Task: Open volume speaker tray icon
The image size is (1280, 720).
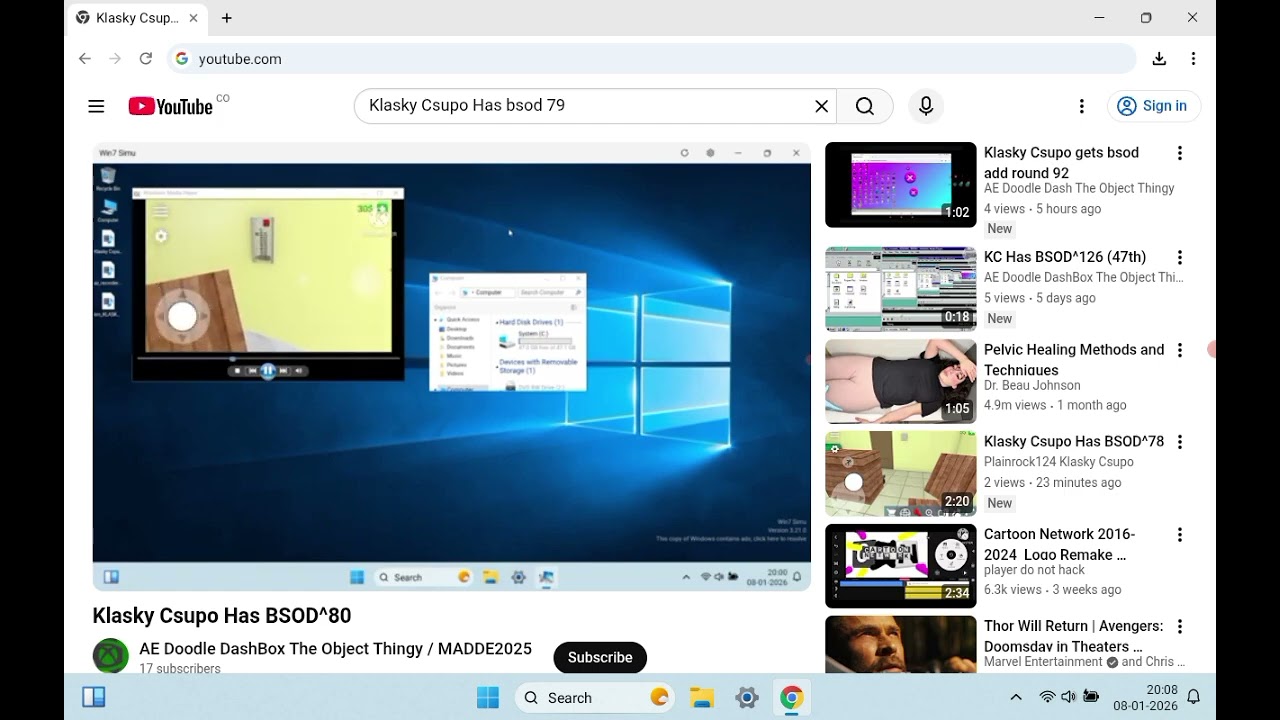Action: pos(1068,697)
